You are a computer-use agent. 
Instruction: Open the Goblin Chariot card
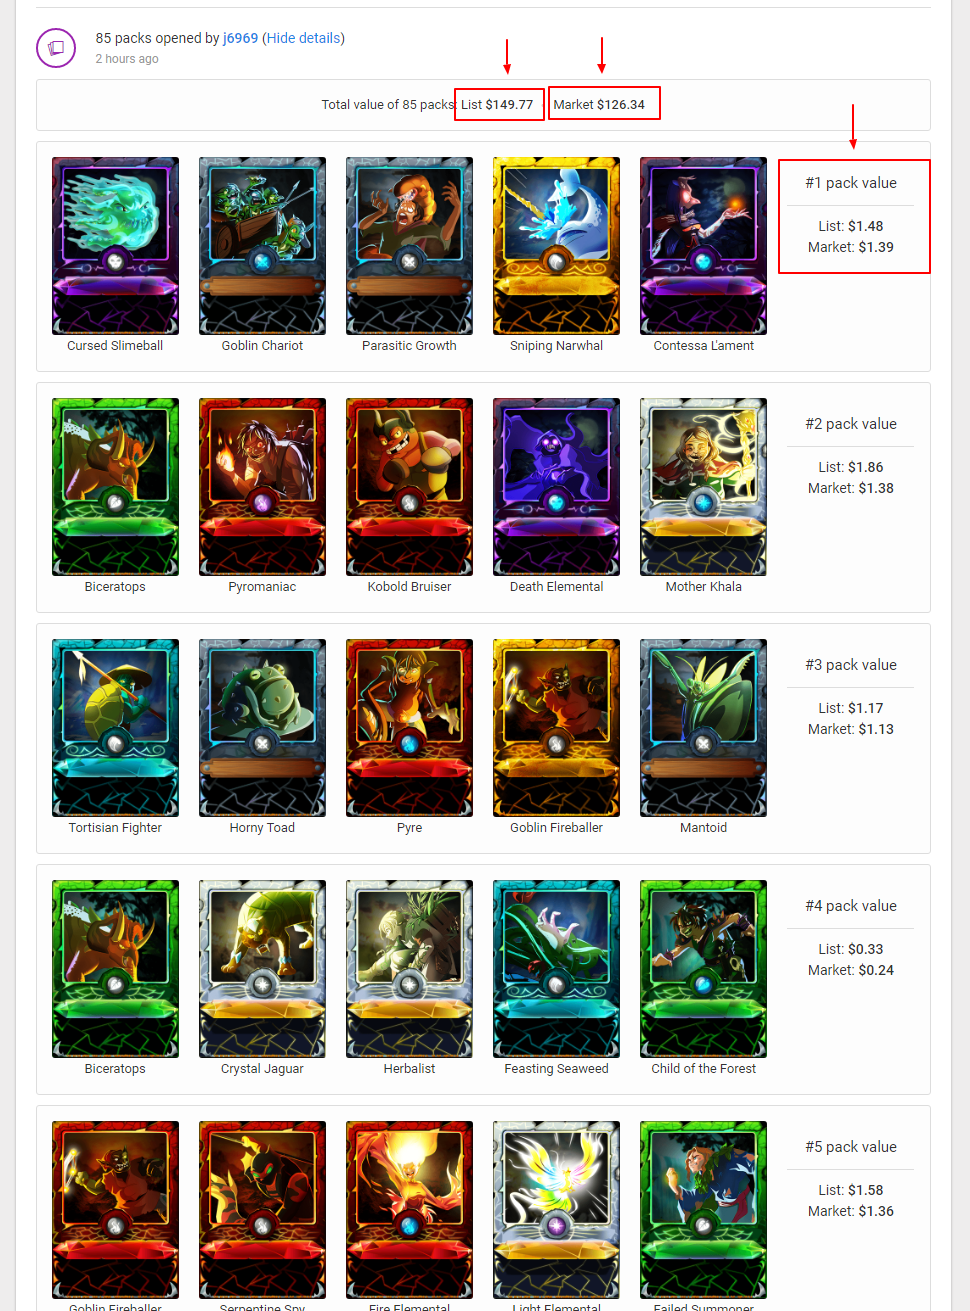(262, 246)
